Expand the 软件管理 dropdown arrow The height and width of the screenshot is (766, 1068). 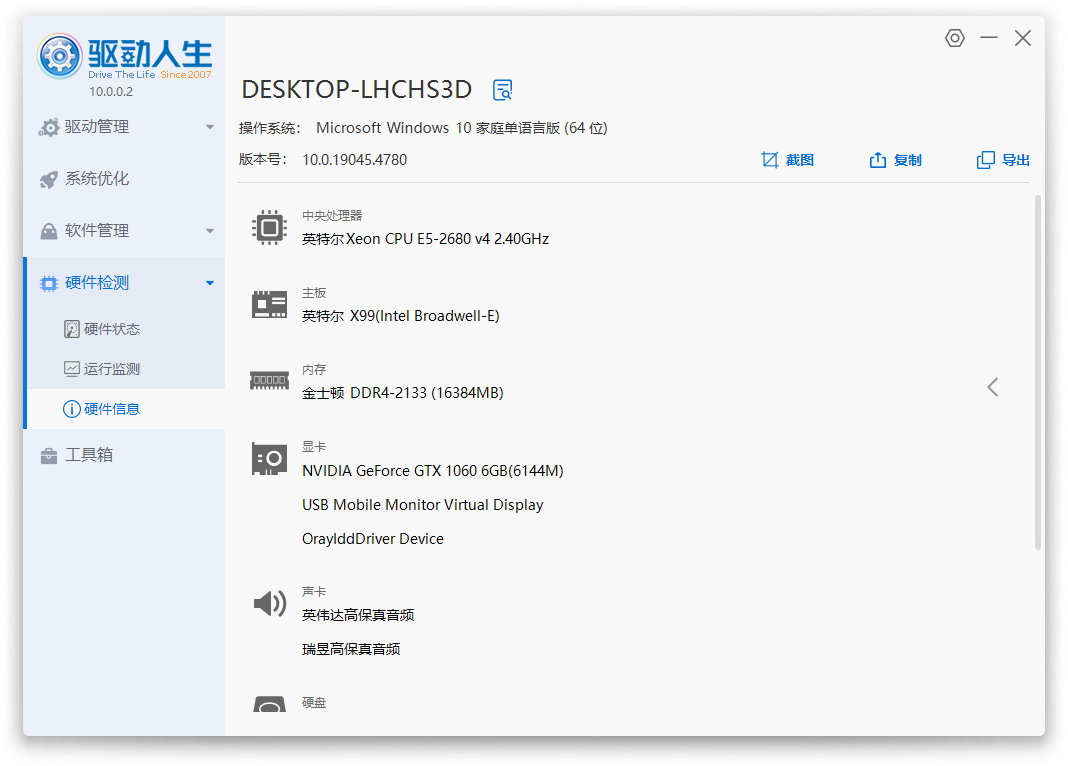tap(210, 232)
